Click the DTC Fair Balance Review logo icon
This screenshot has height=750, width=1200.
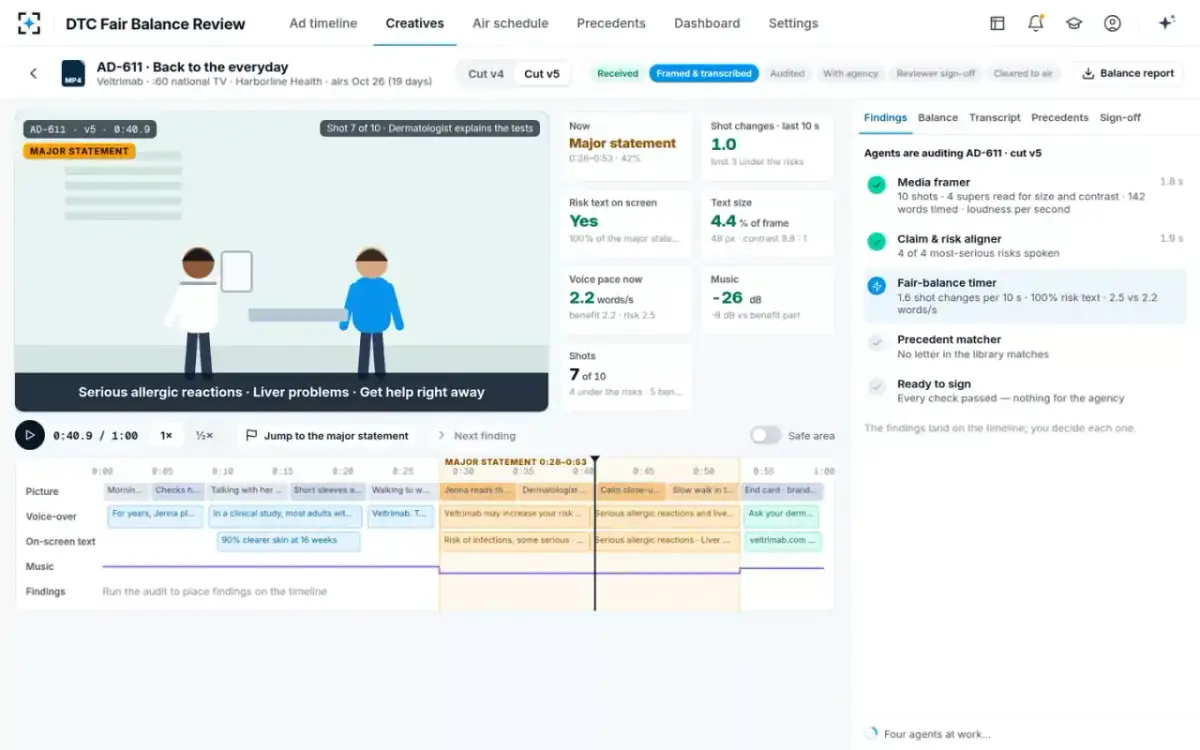[x=30, y=23]
